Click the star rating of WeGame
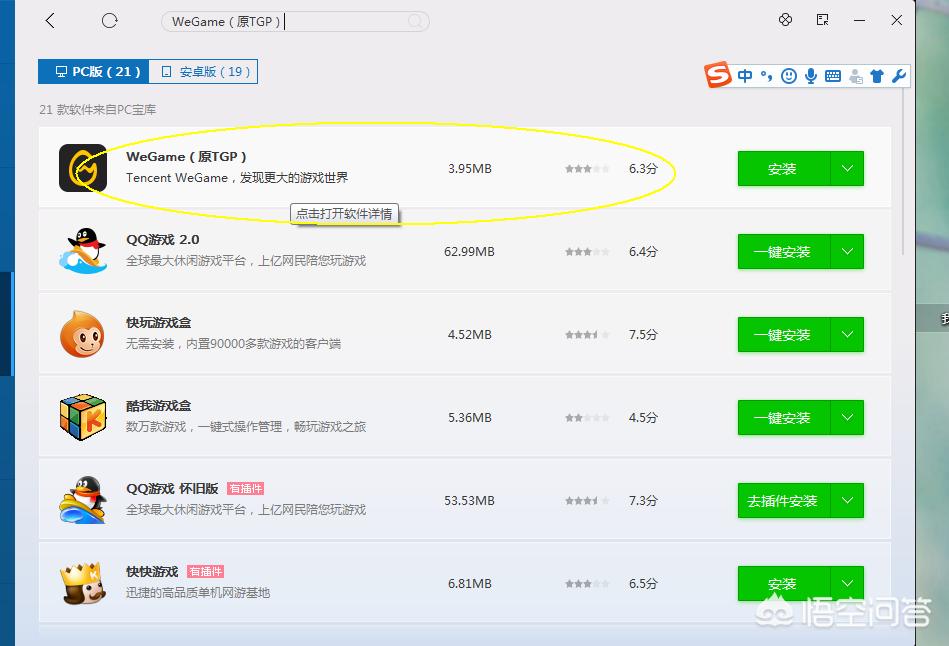The image size is (949, 646). click(587, 169)
